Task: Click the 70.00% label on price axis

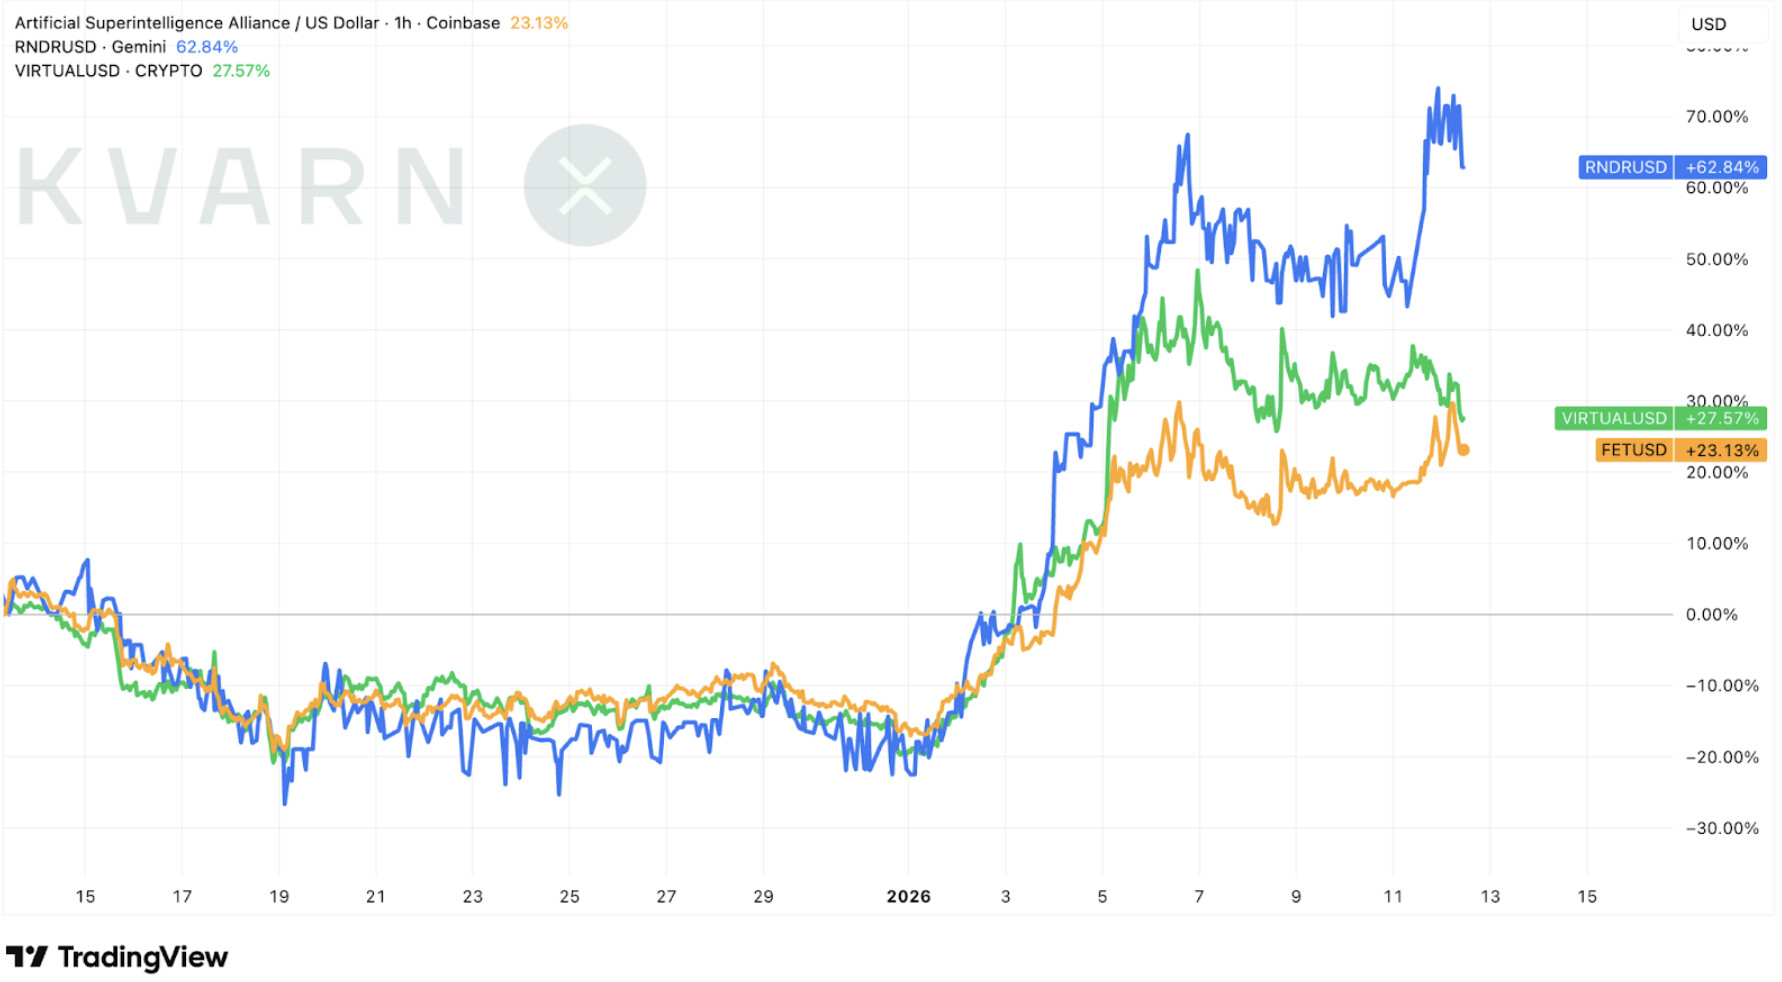Action: 1716,117
